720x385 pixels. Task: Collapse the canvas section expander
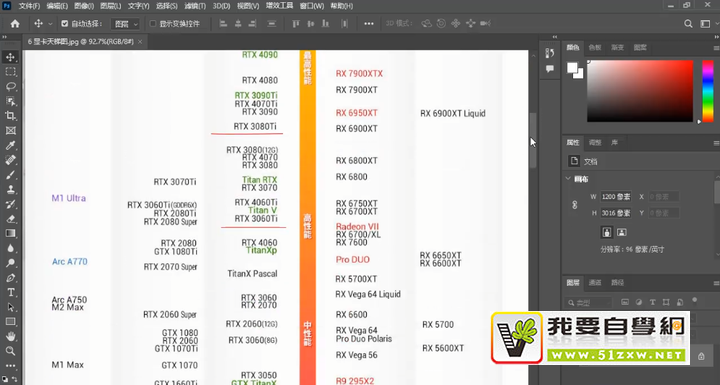coord(568,179)
